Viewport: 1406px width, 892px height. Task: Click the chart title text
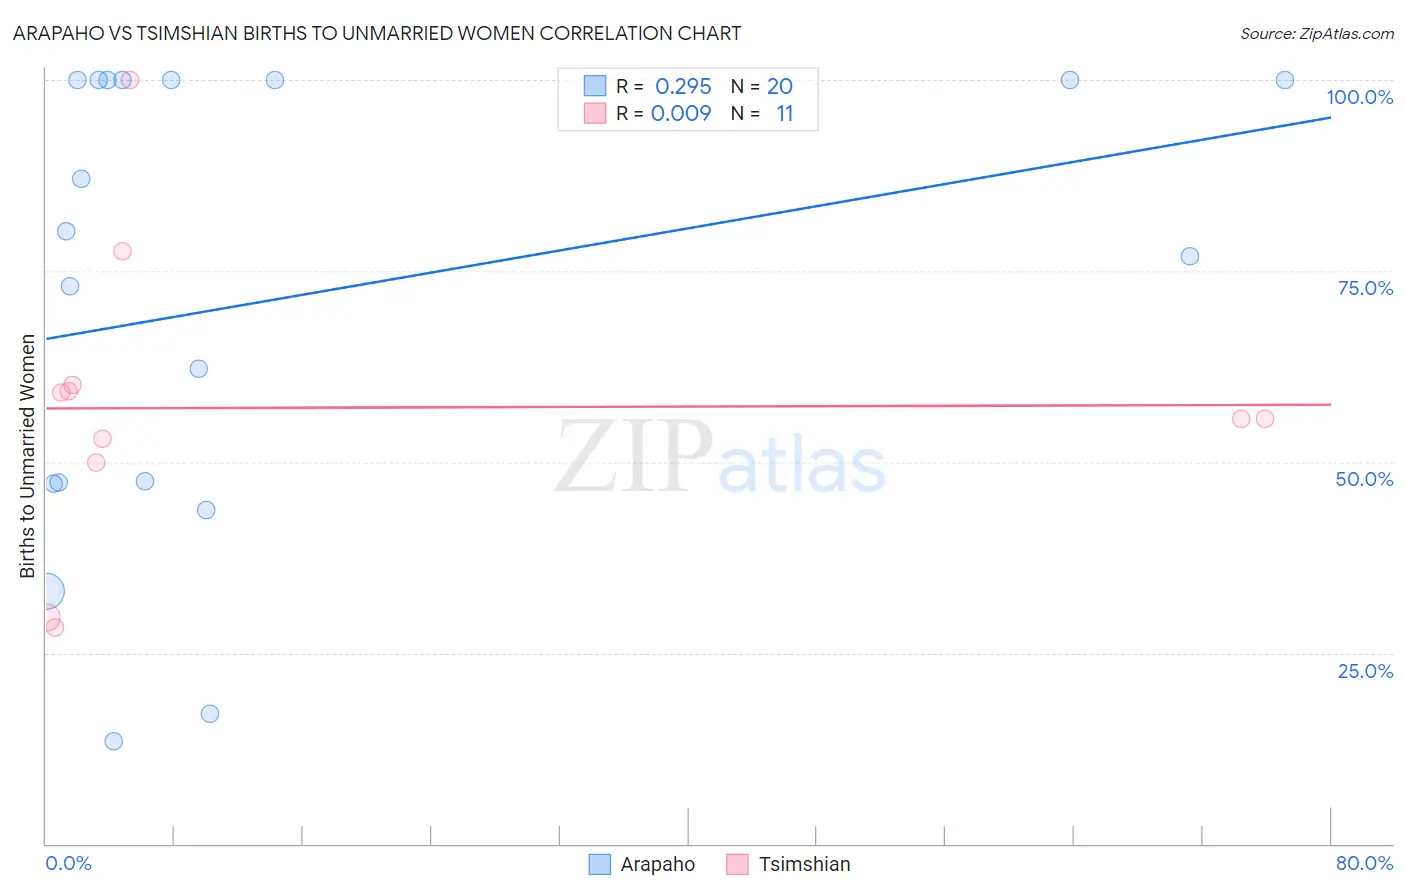pos(377,33)
